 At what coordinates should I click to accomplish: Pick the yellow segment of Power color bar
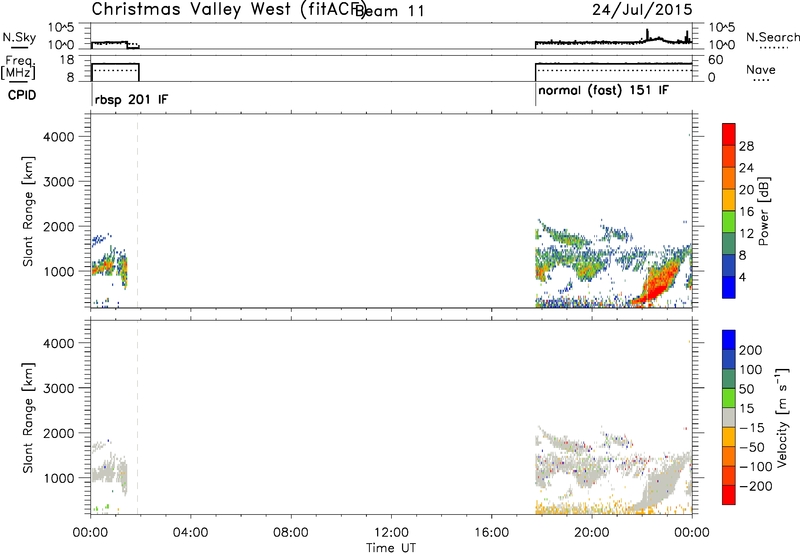(x=729, y=200)
